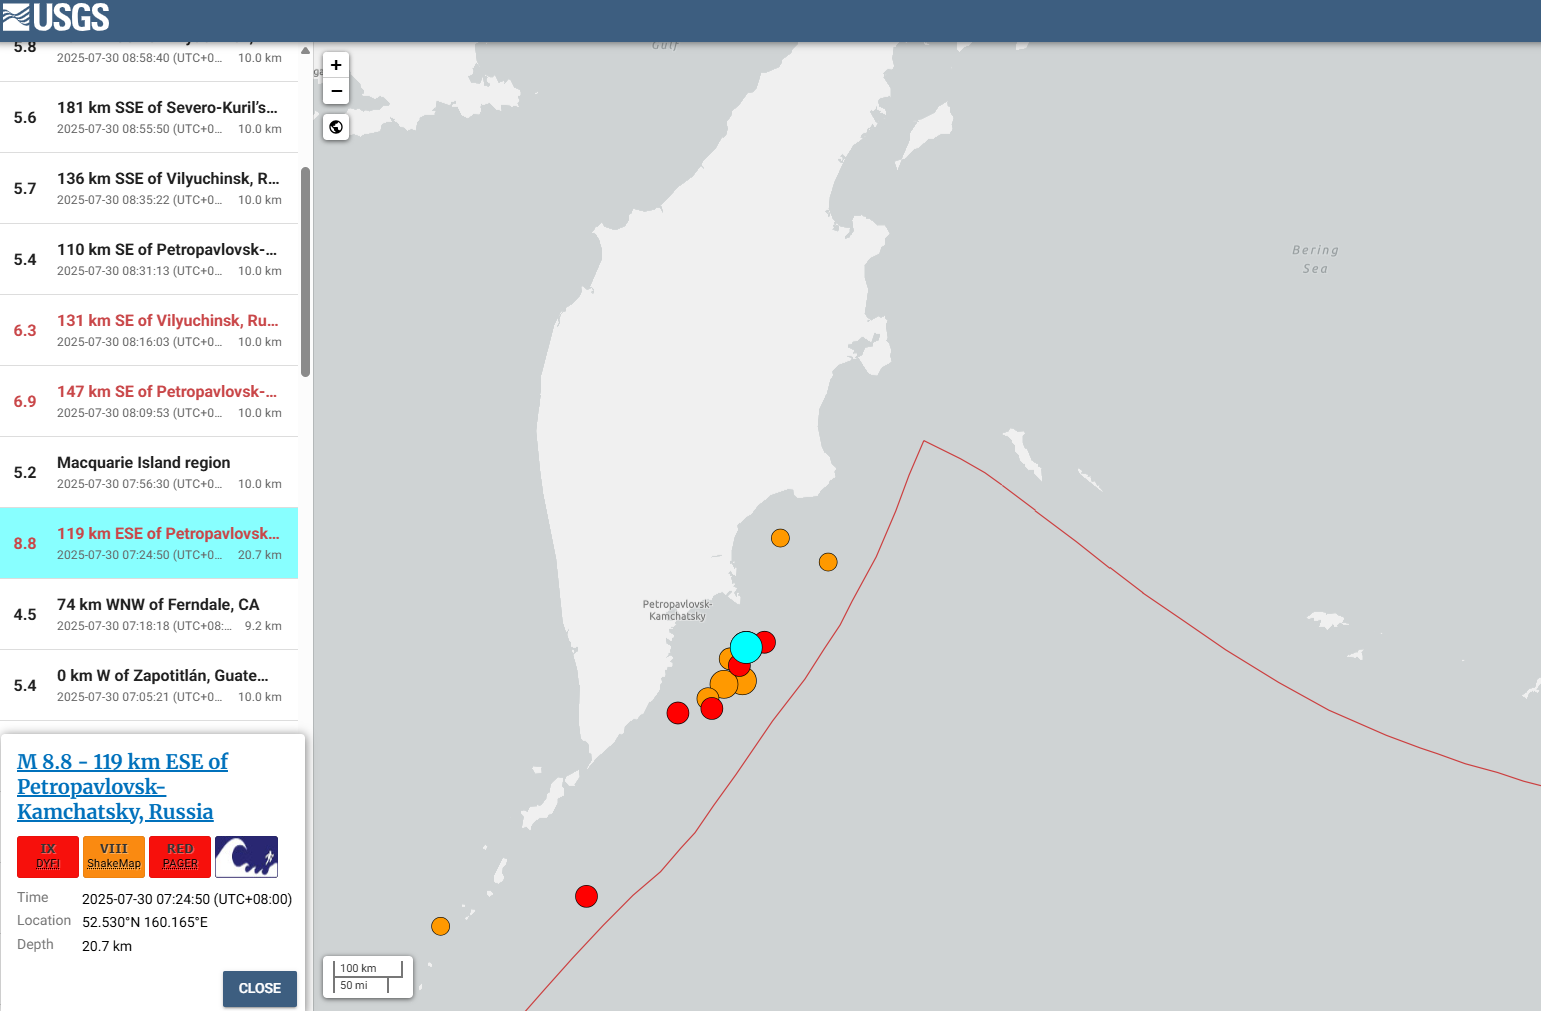Click the earthquake list scrollbar thumb
Screen dimensions: 1541x1011
point(305,272)
